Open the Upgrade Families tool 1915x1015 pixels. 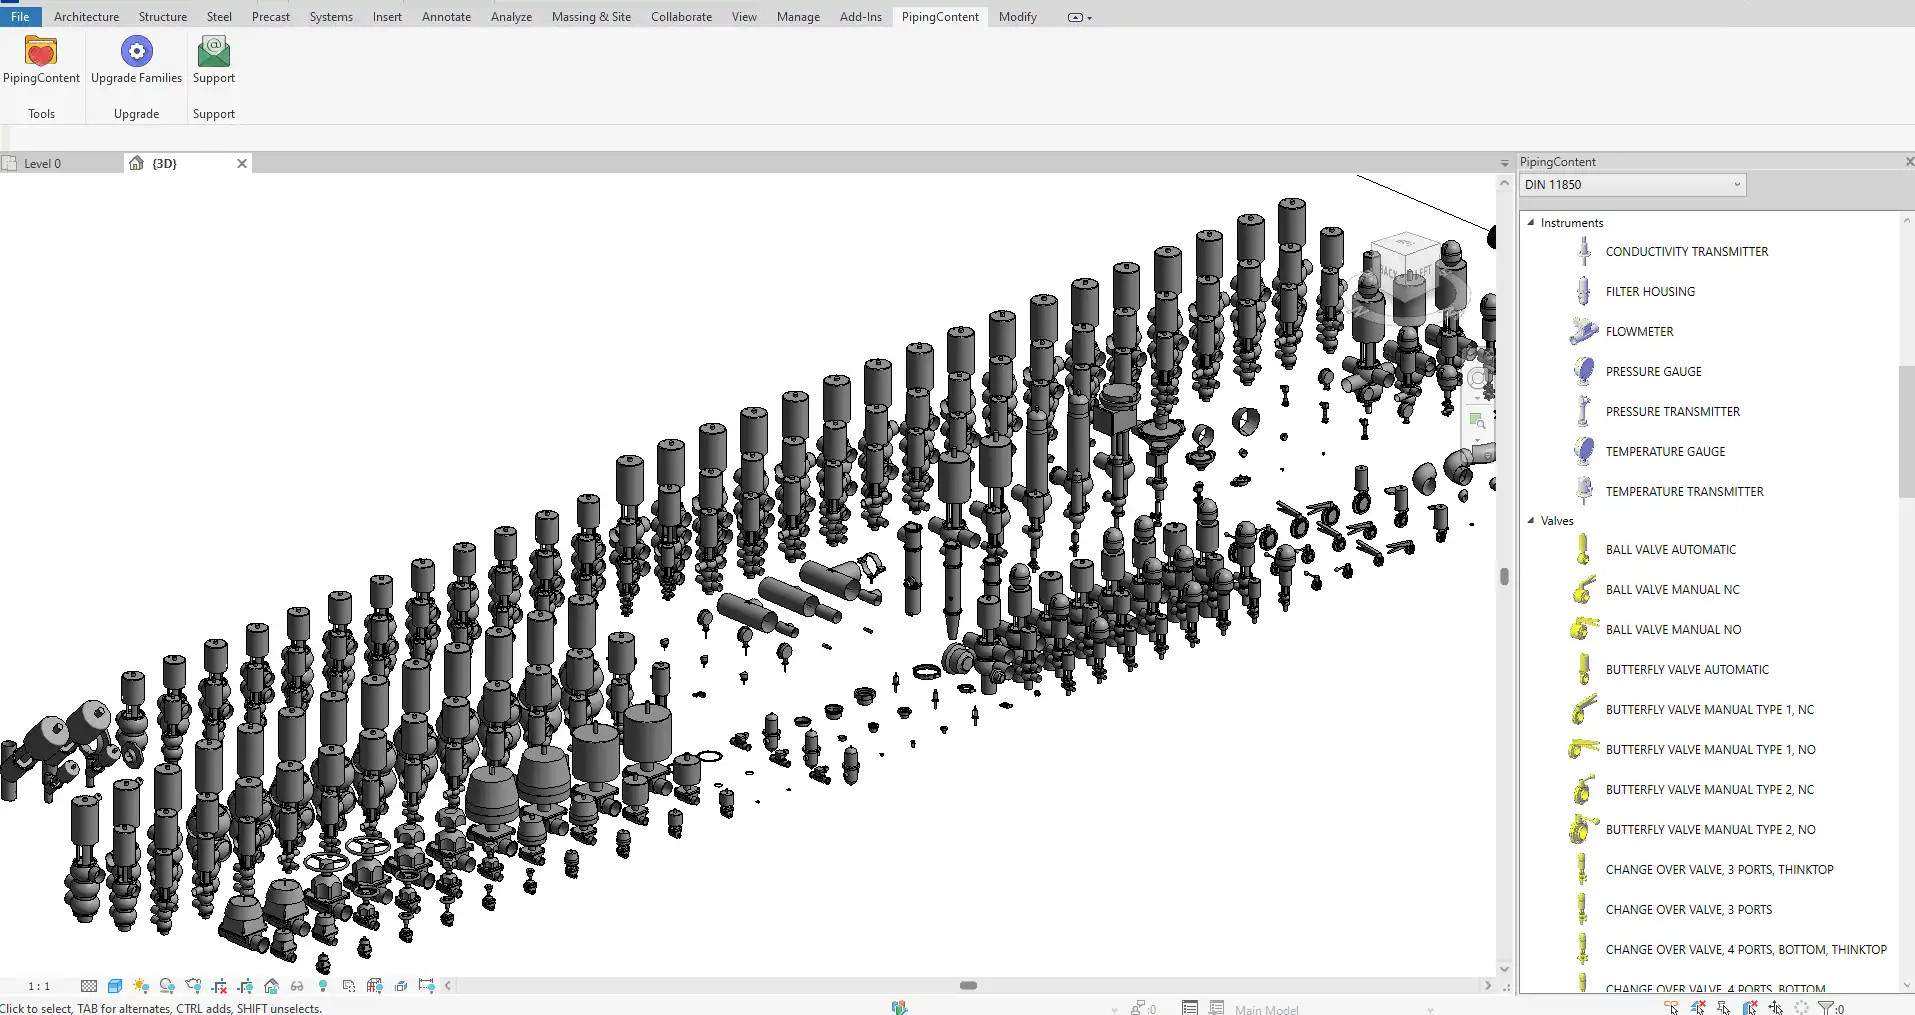click(136, 52)
